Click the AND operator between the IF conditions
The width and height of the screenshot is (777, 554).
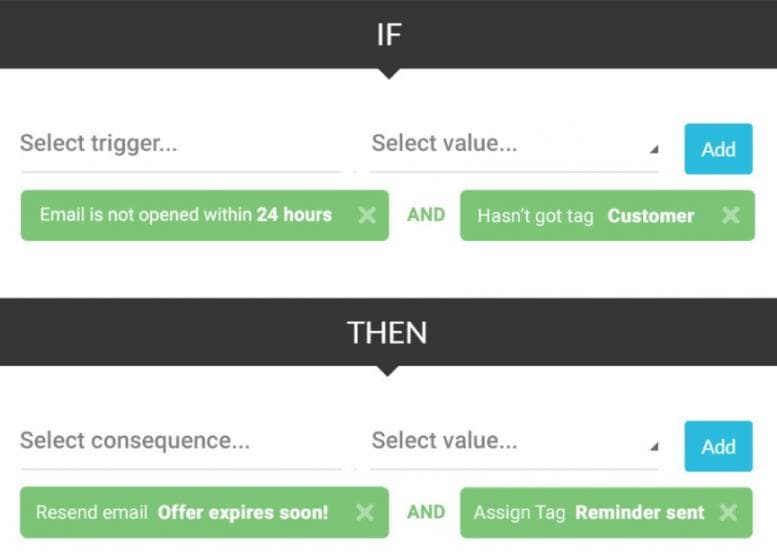click(426, 215)
